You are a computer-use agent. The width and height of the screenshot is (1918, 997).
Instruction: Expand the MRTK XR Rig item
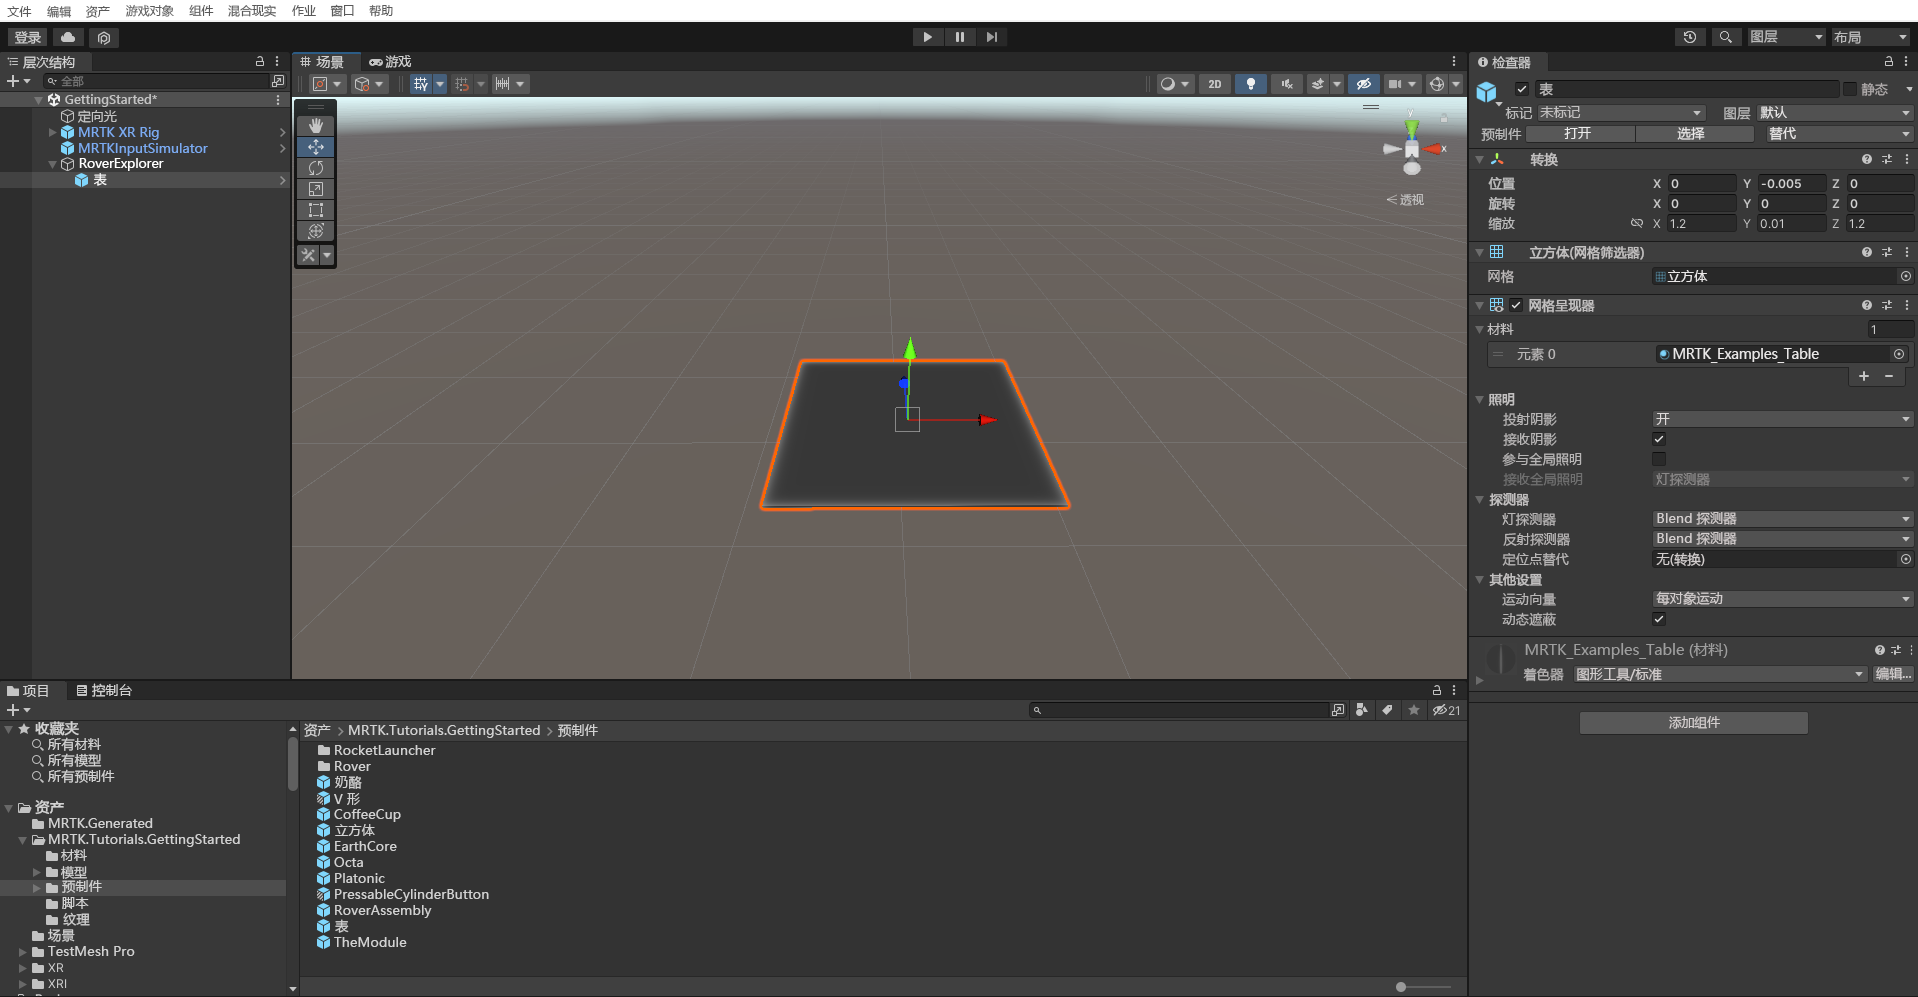tap(53, 132)
